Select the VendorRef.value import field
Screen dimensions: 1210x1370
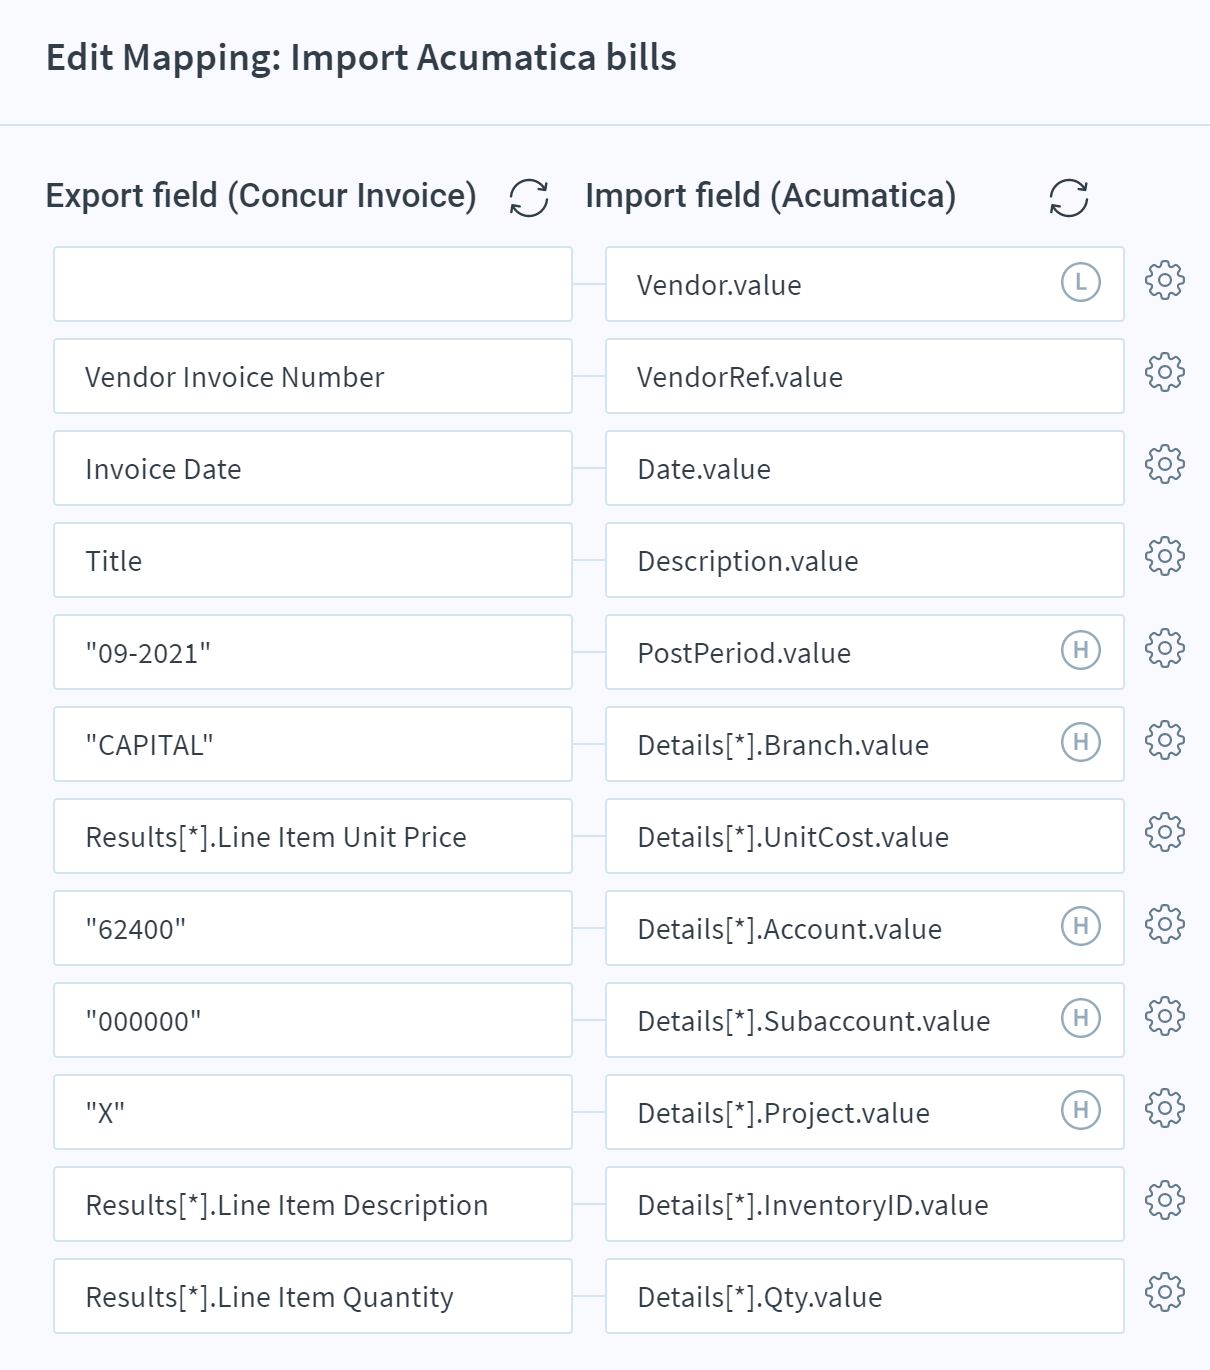coord(865,376)
